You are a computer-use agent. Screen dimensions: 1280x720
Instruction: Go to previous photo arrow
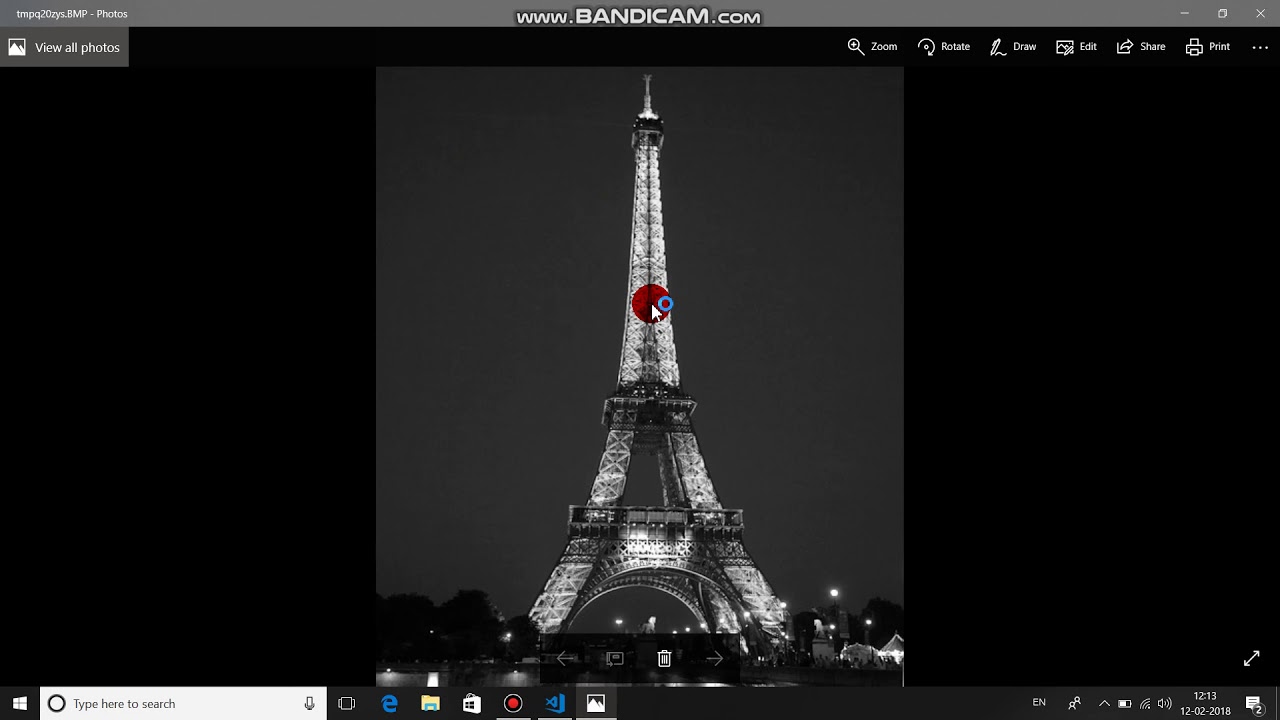click(x=565, y=658)
